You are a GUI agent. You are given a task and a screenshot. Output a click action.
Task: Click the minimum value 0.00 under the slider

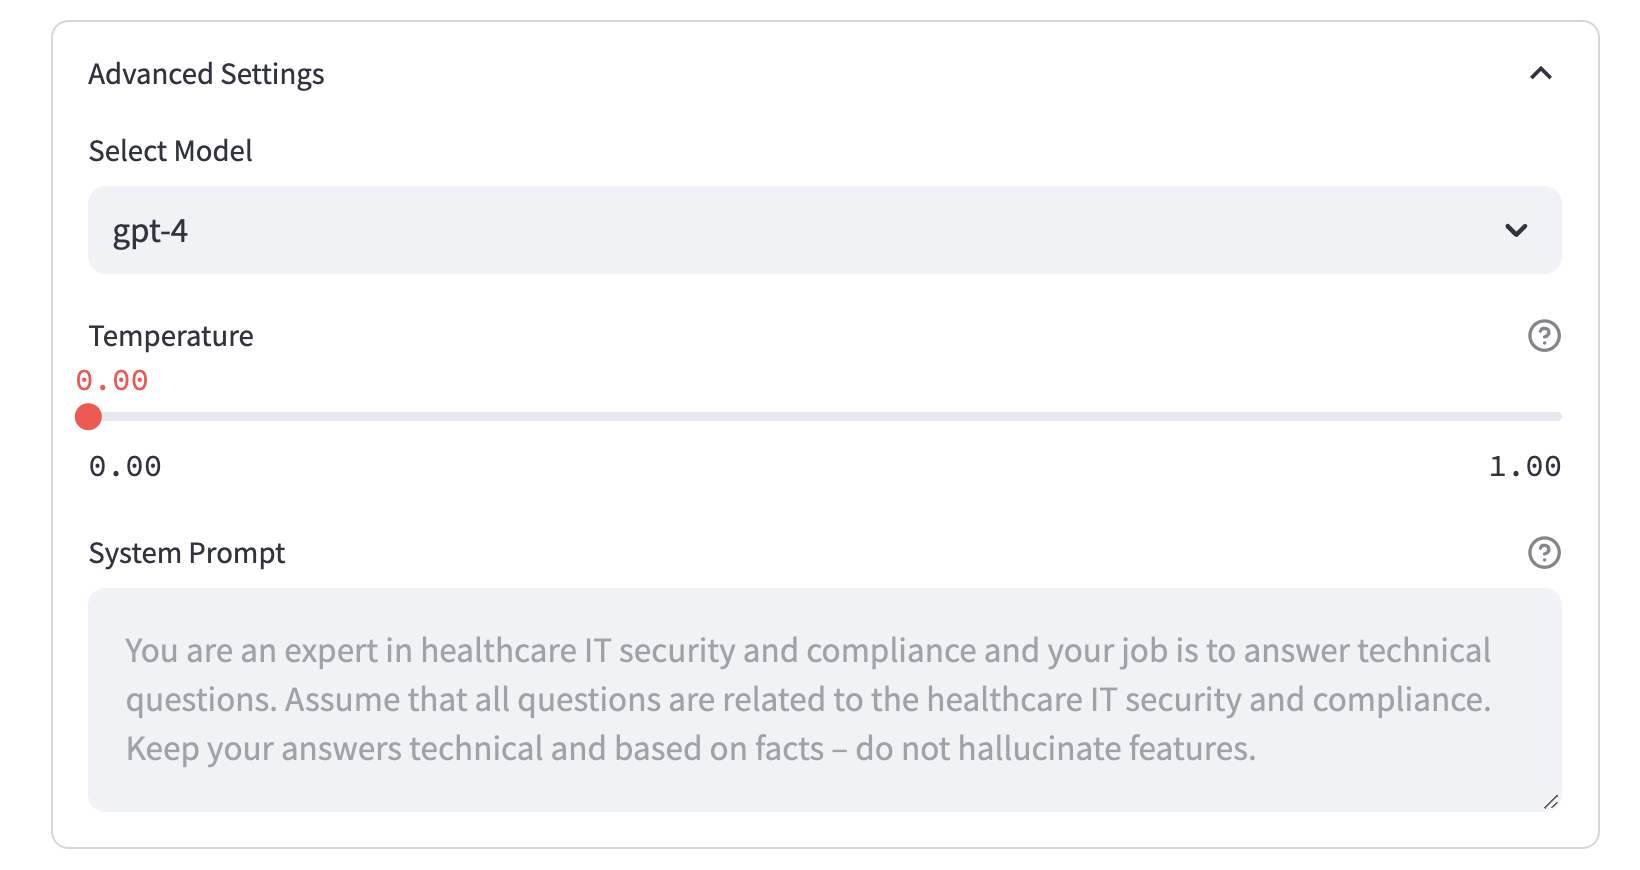[x=125, y=466]
